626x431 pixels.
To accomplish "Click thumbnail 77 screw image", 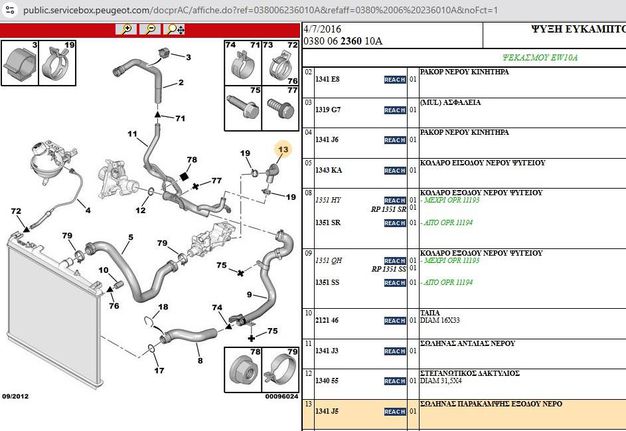I will point(281,108).
